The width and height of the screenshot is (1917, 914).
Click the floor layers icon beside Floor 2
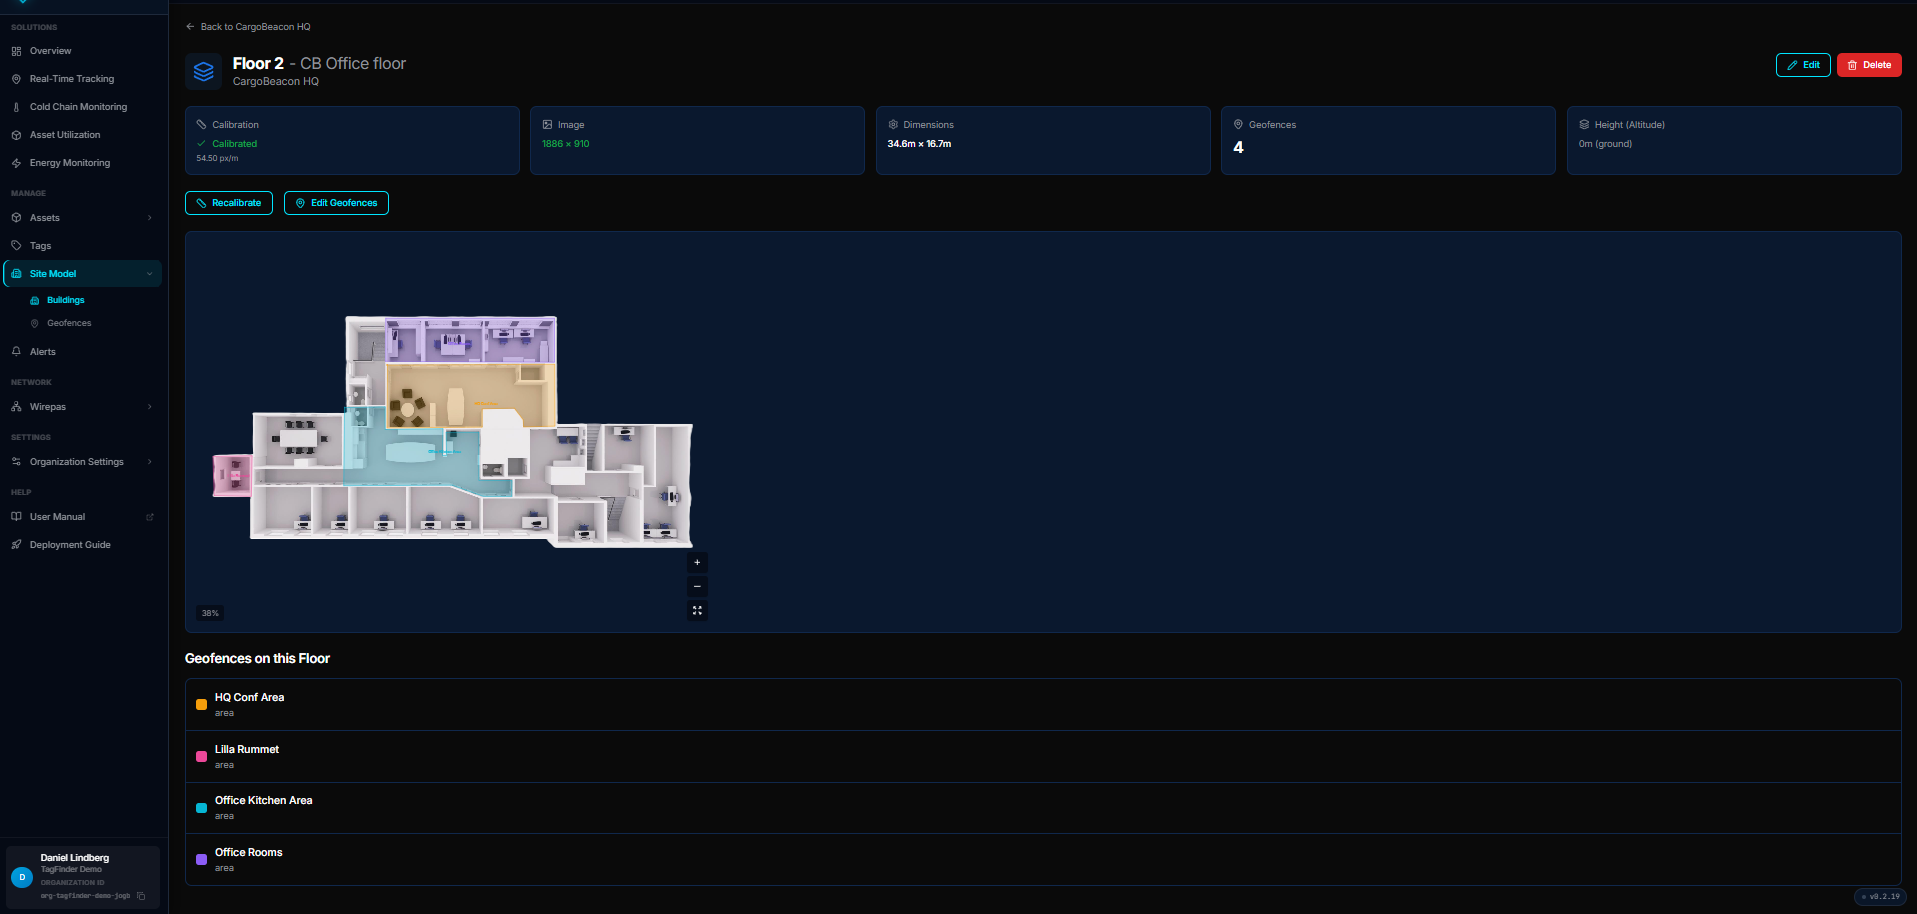[x=204, y=72]
